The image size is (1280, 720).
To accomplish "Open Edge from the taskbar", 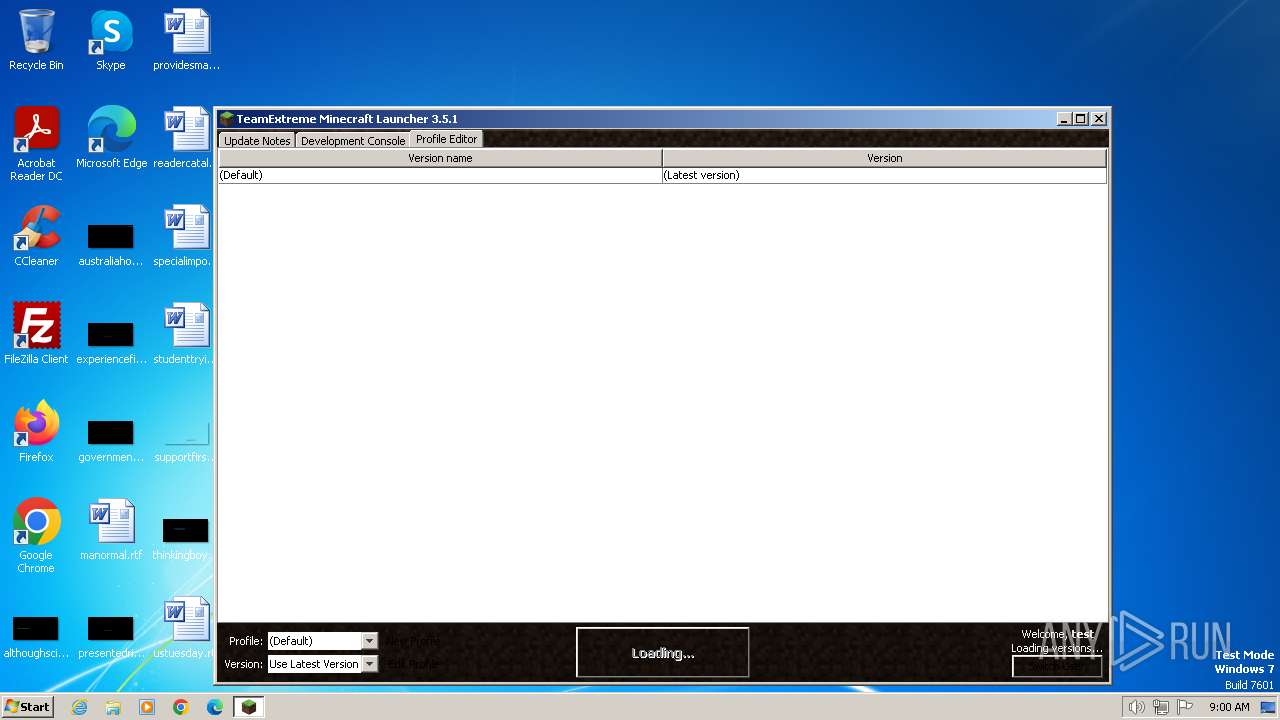I will pyautogui.click(x=215, y=707).
